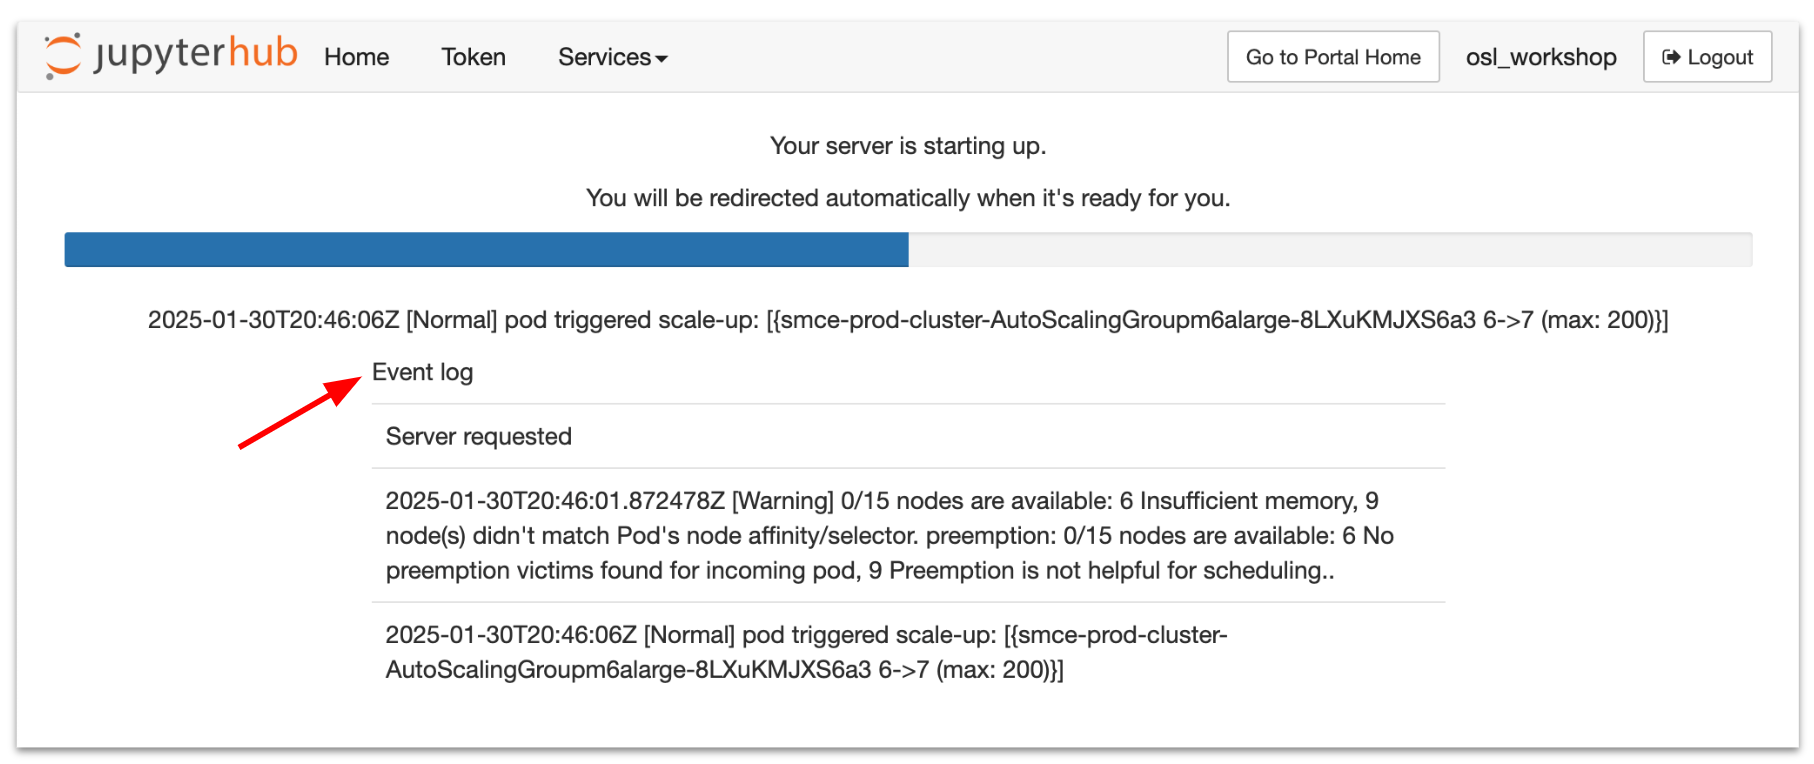Click the jupyterhub wordmark text
Image resolution: width=1814 pixels, height=764 pixels.
click(x=196, y=54)
